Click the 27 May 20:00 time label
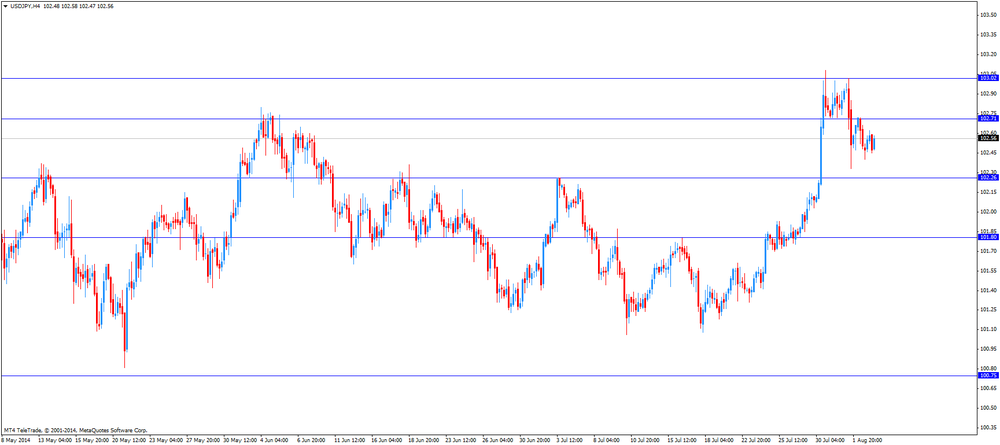The width and height of the screenshot is (1000, 445). click(202, 440)
